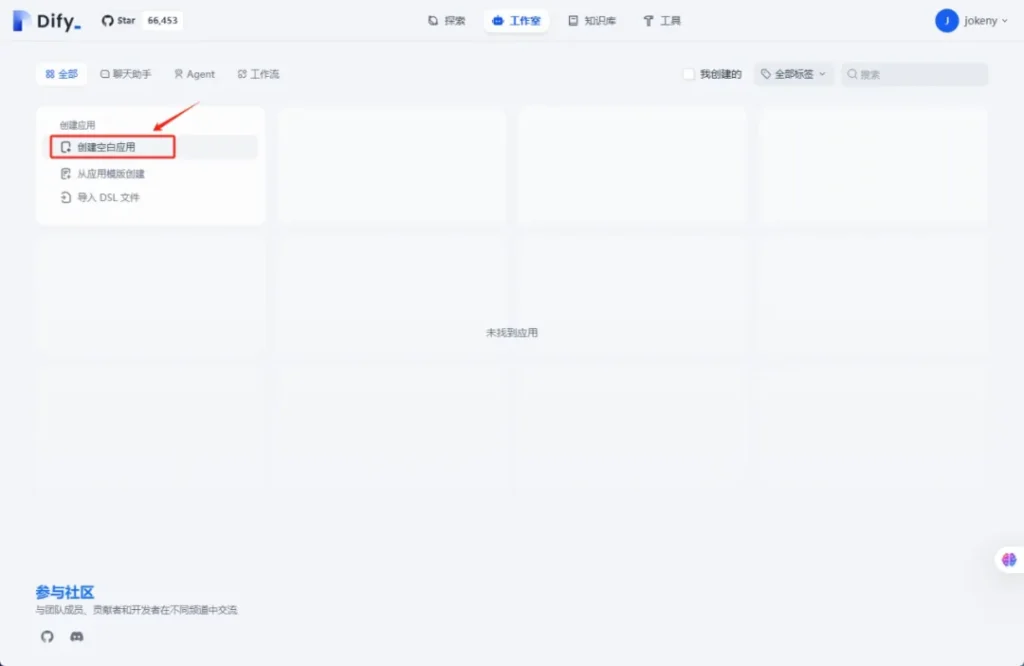Select the 工作室 navigation tab
The height and width of the screenshot is (666, 1024).
point(516,20)
